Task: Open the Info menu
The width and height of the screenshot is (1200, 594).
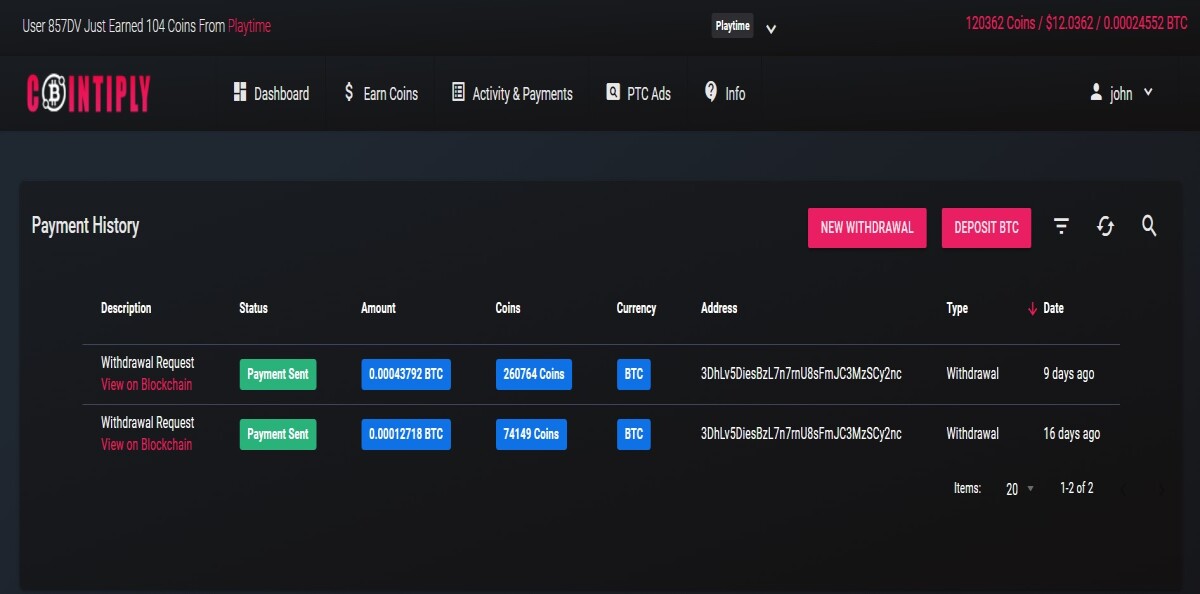Action: tap(725, 93)
